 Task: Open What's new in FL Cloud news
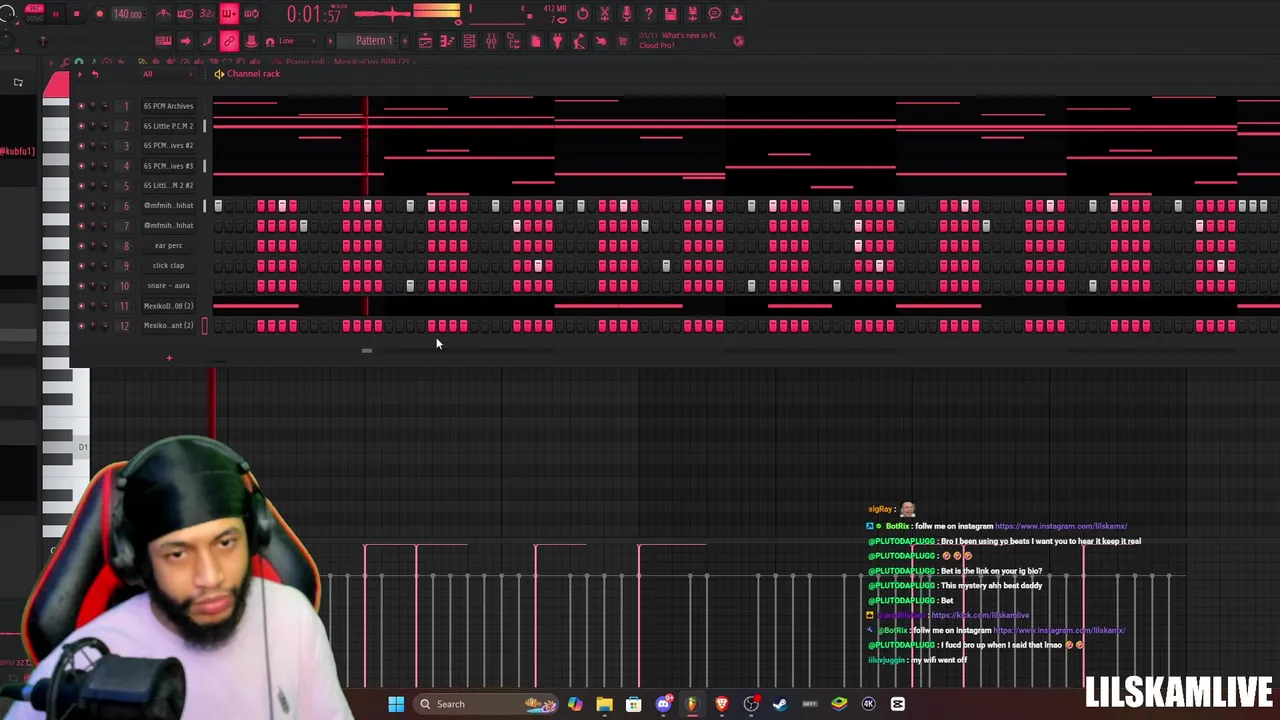point(680,41)
